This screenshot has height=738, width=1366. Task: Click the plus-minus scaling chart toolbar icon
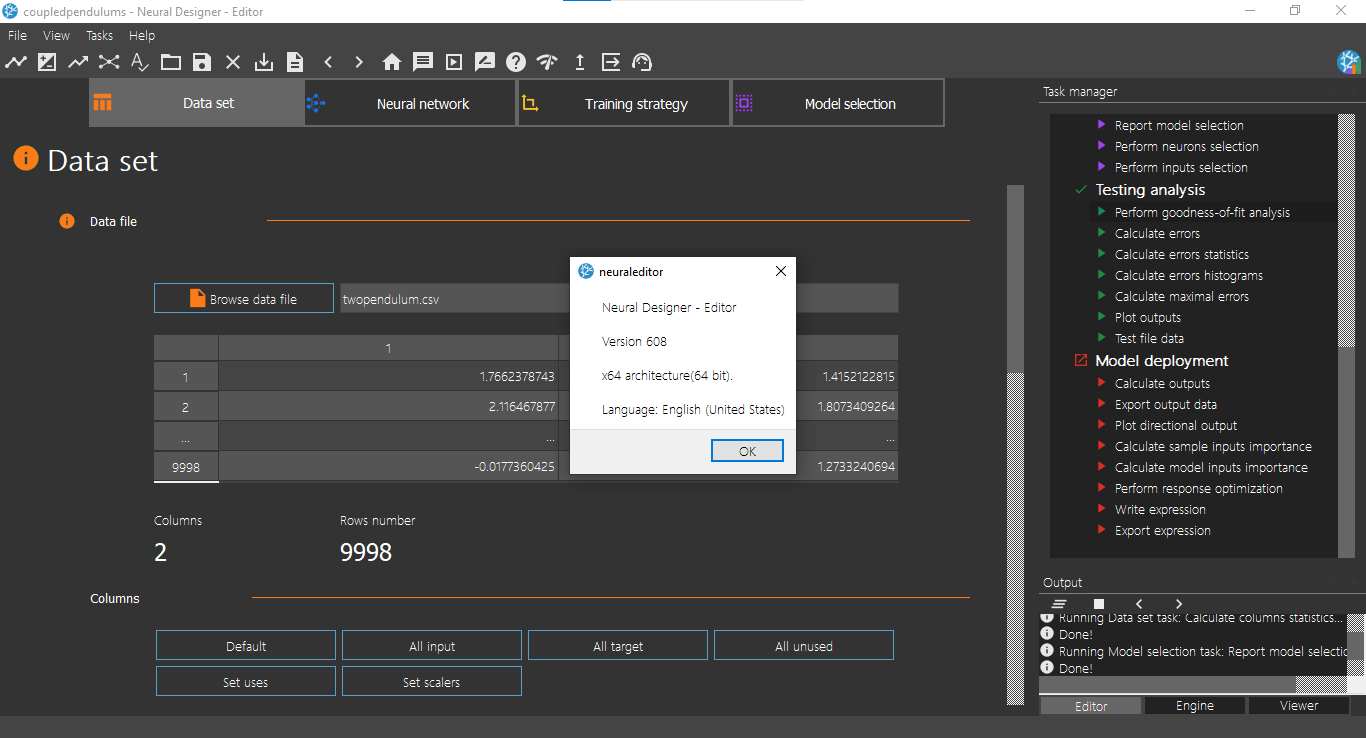pos(47,62)
